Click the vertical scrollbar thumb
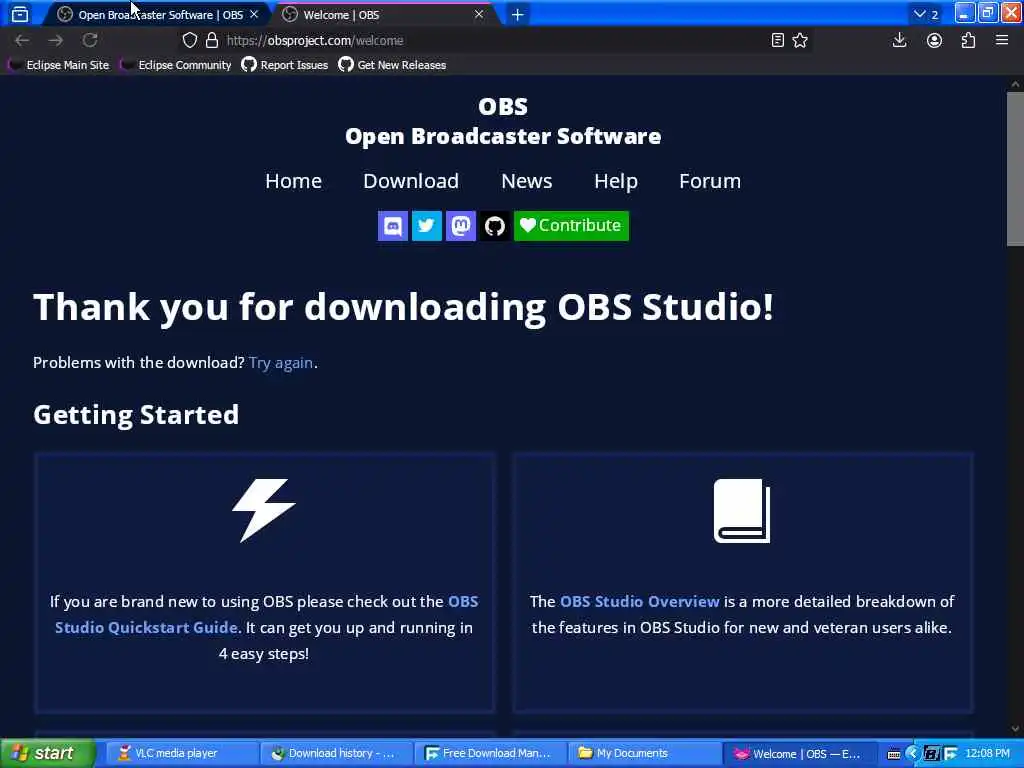The width and height of the screenshot is (1024, 768). click(1015, 169)
